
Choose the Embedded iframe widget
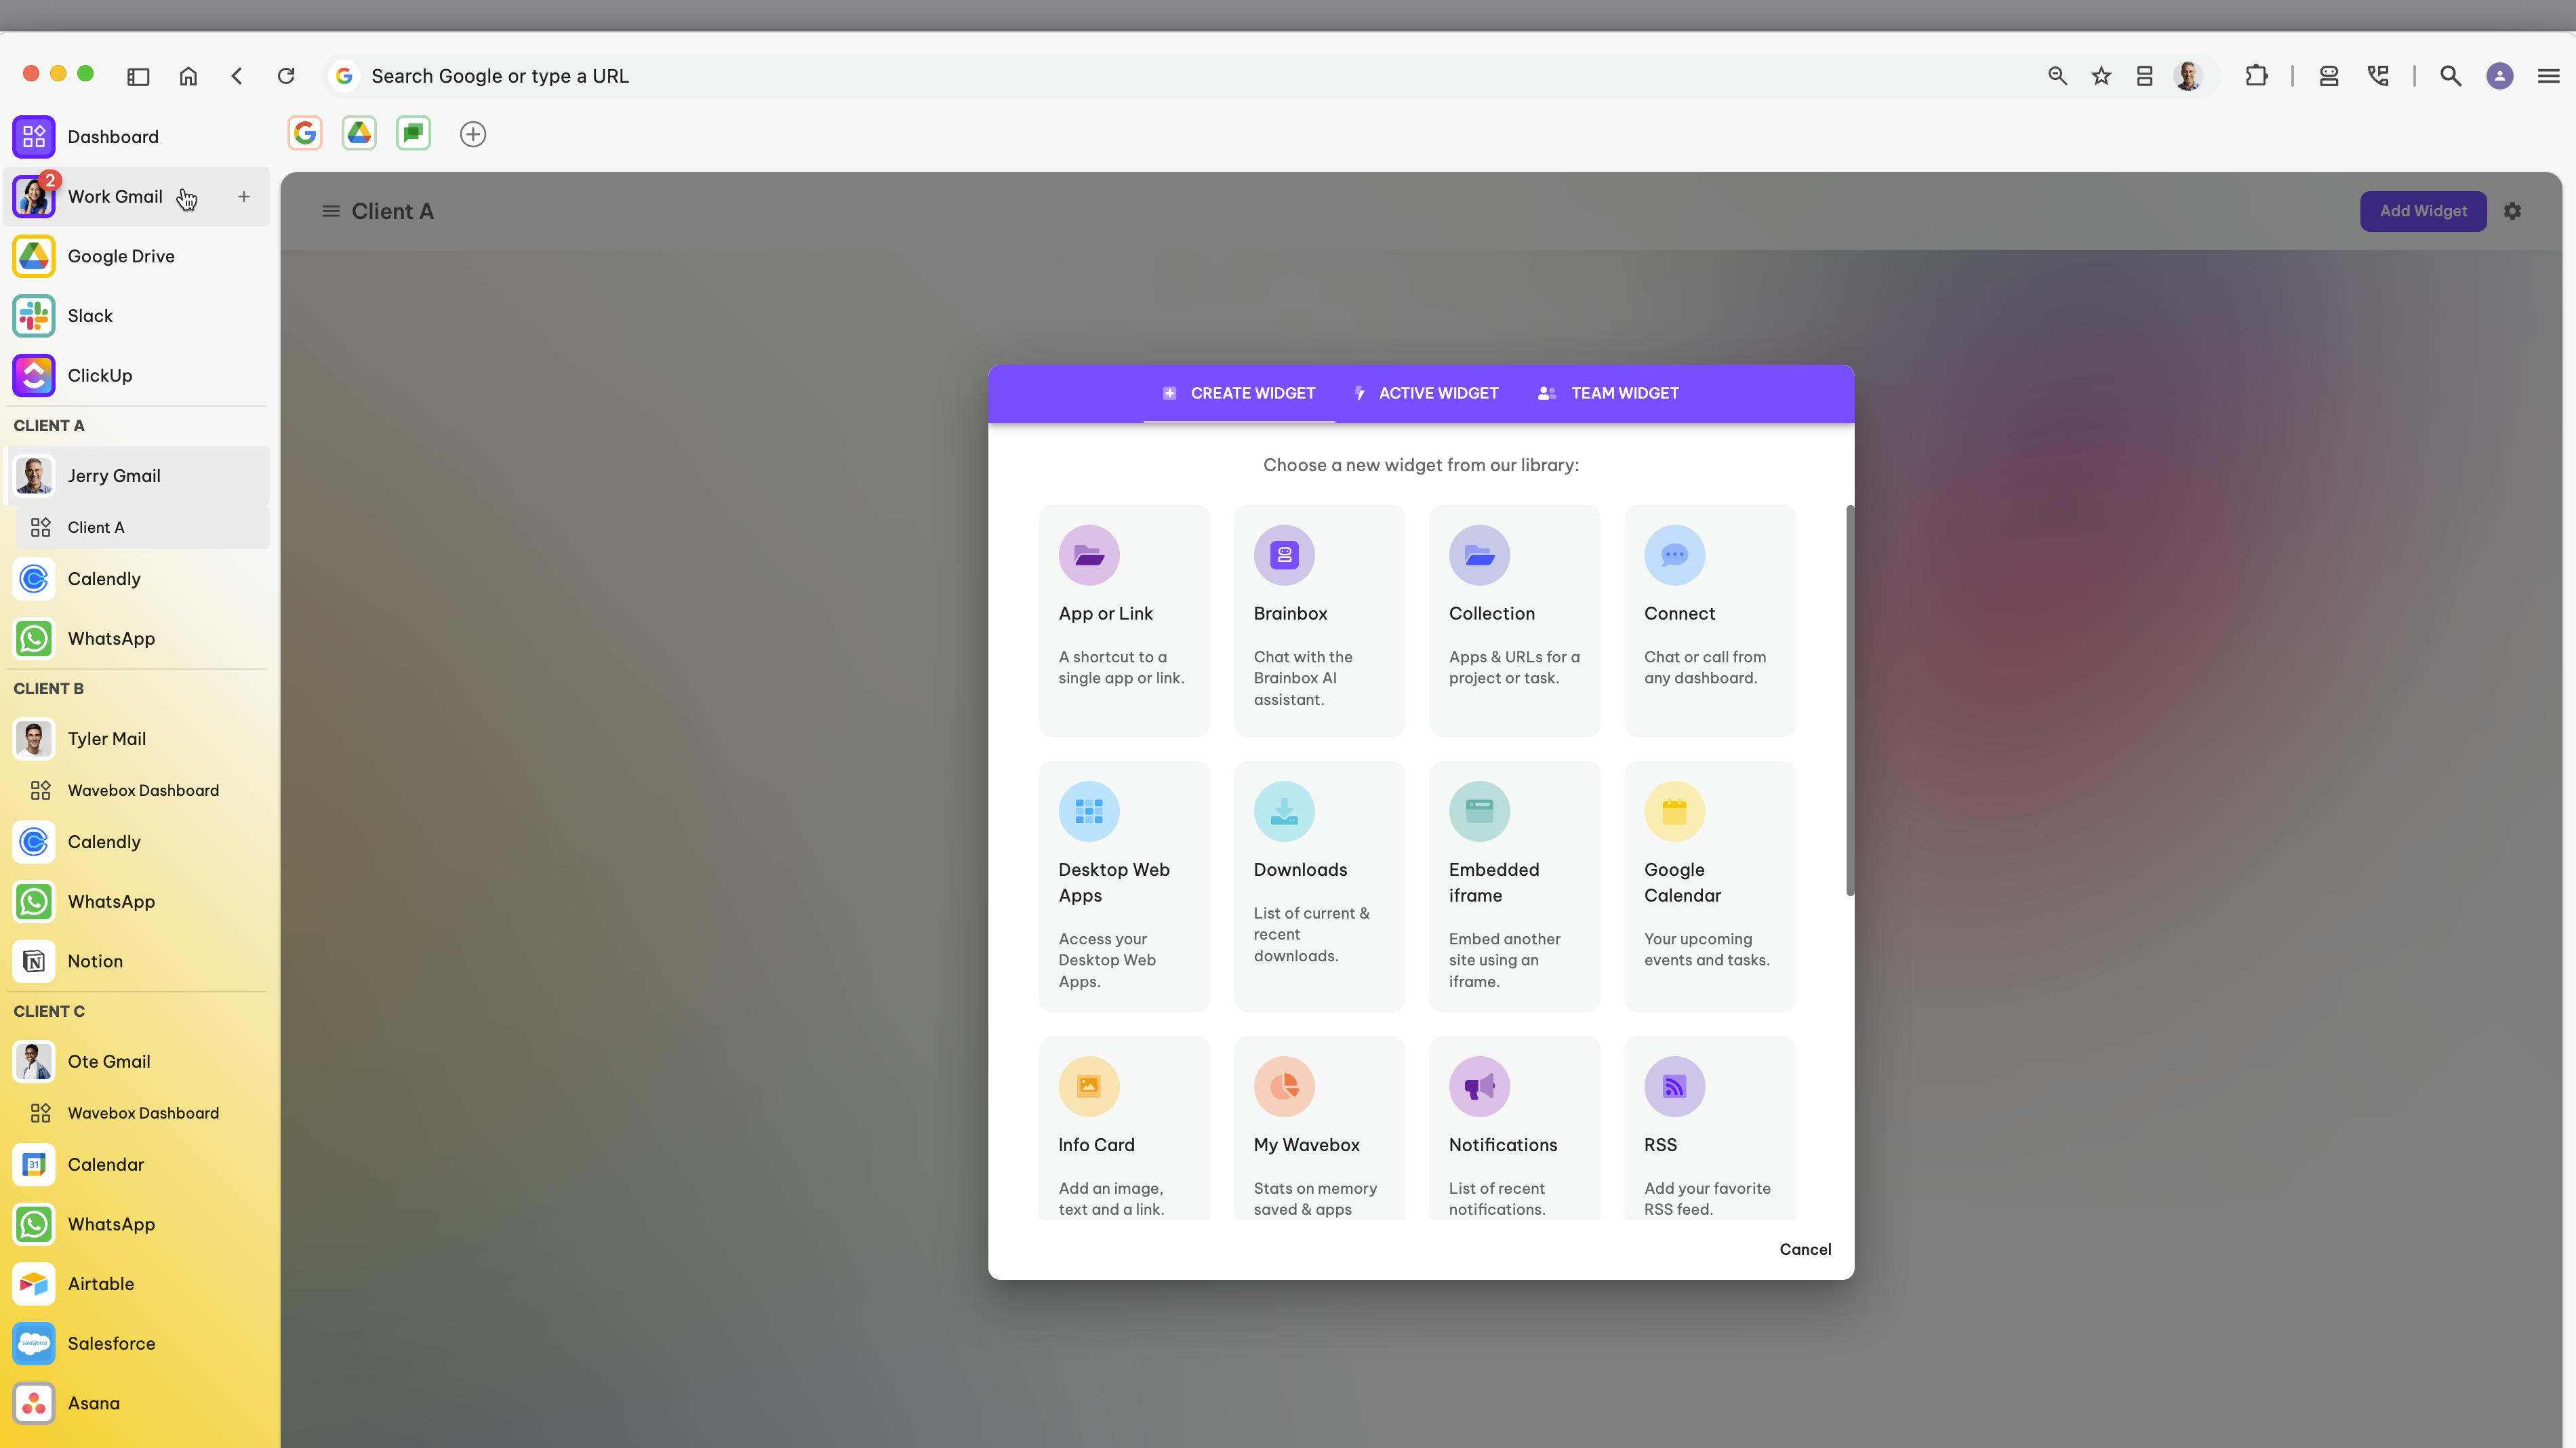coord(1514,886)
